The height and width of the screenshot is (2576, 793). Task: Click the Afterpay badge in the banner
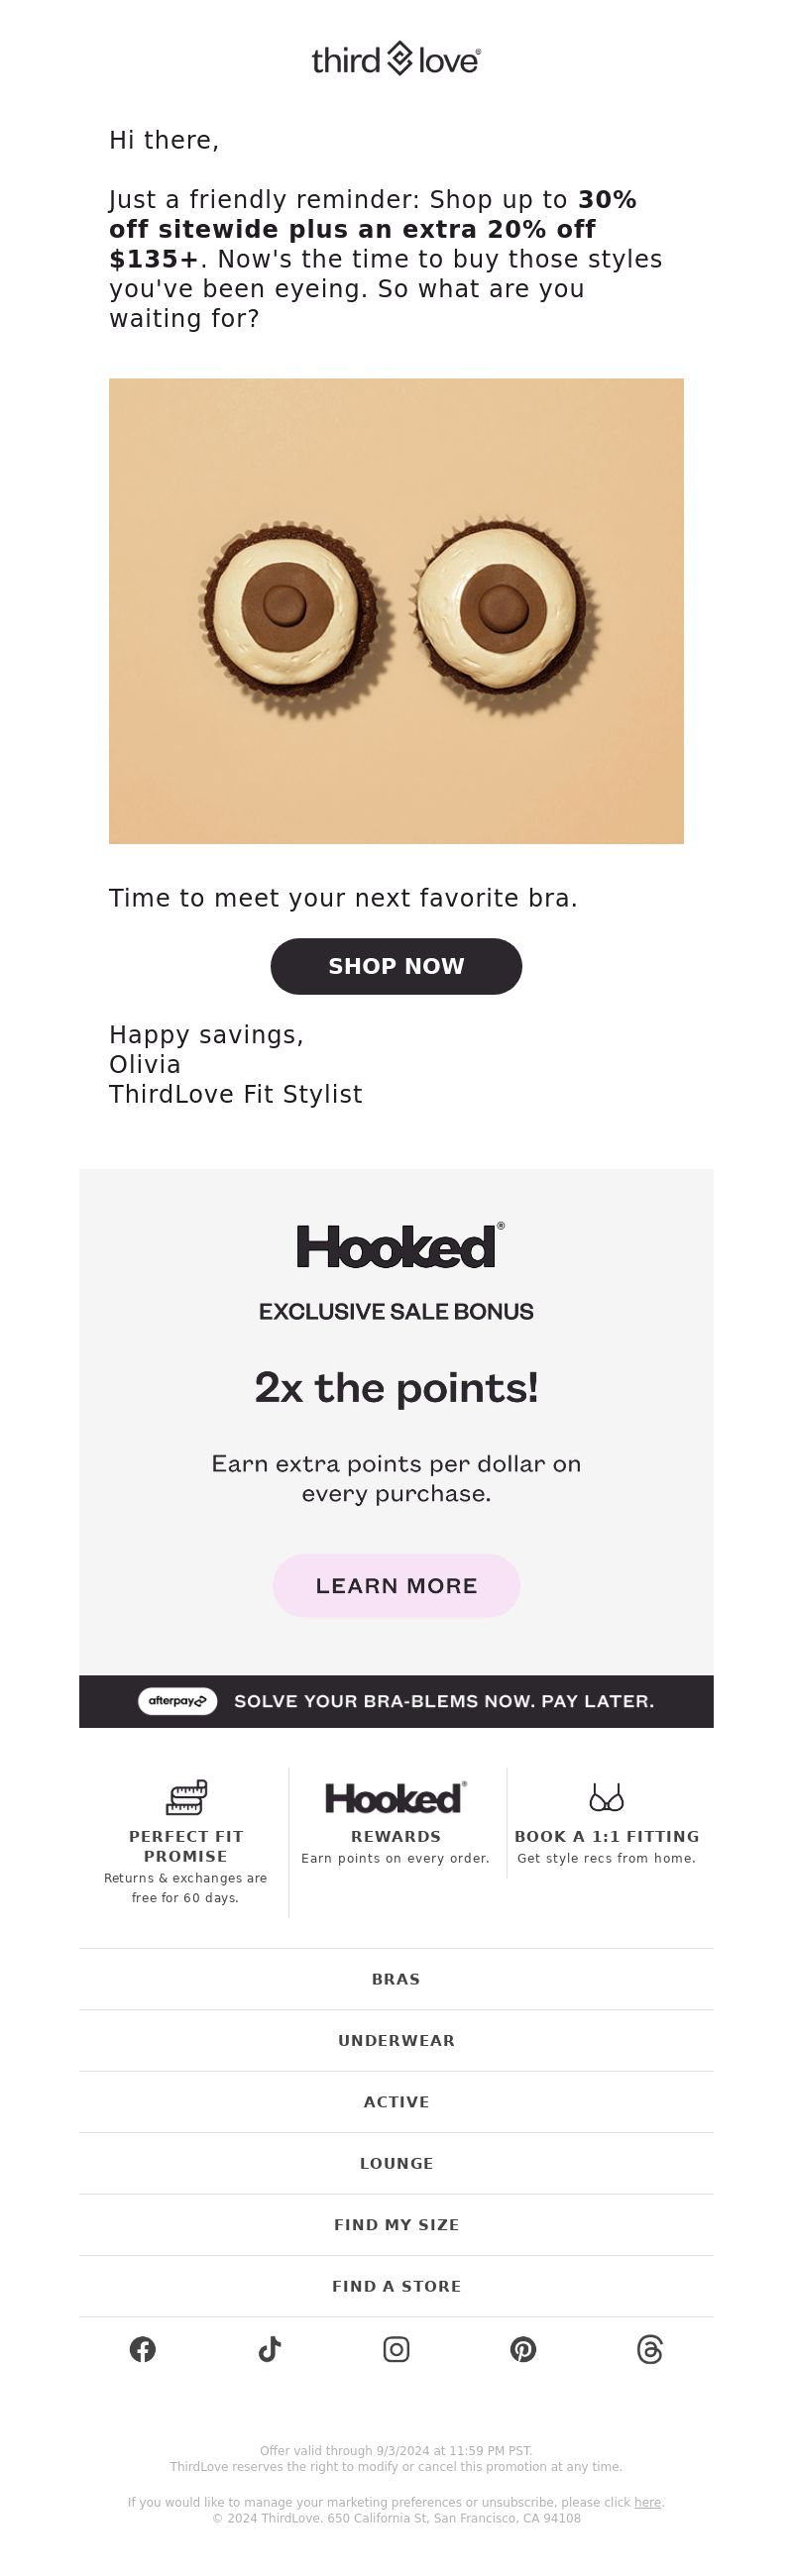click(x=177, y=1701)
